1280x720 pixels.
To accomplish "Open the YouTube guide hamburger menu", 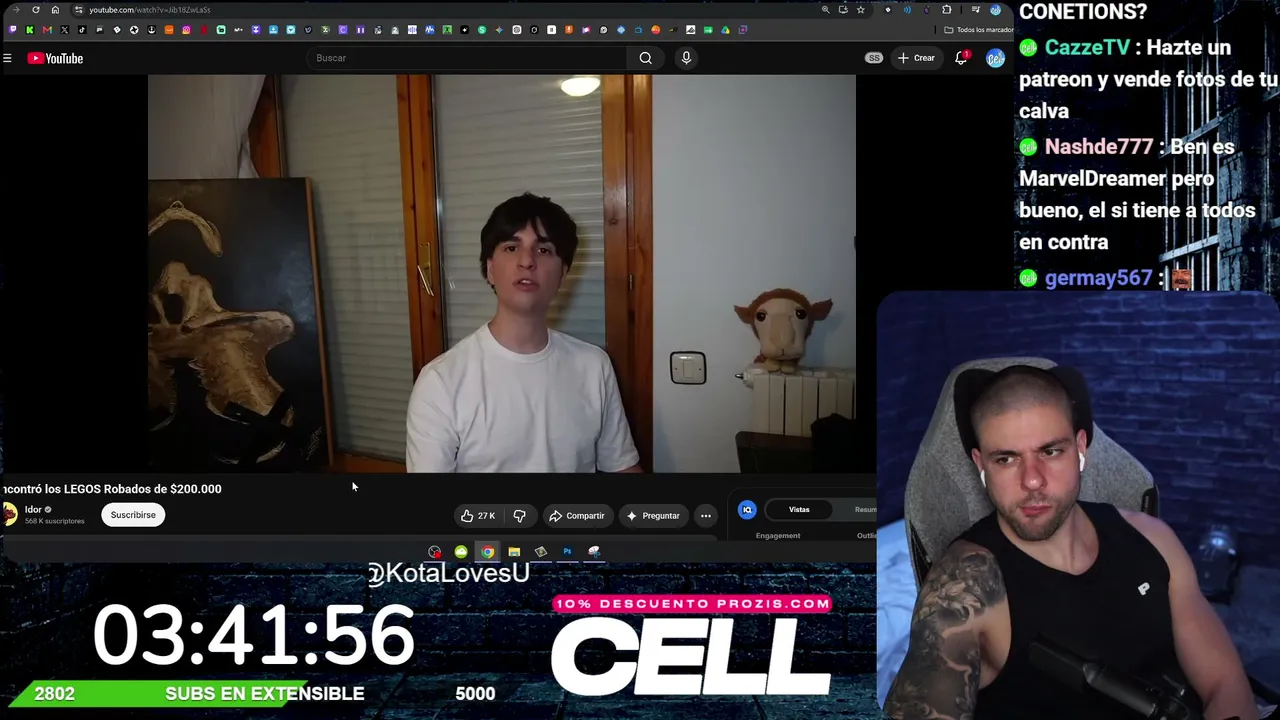I will point(7,58).
